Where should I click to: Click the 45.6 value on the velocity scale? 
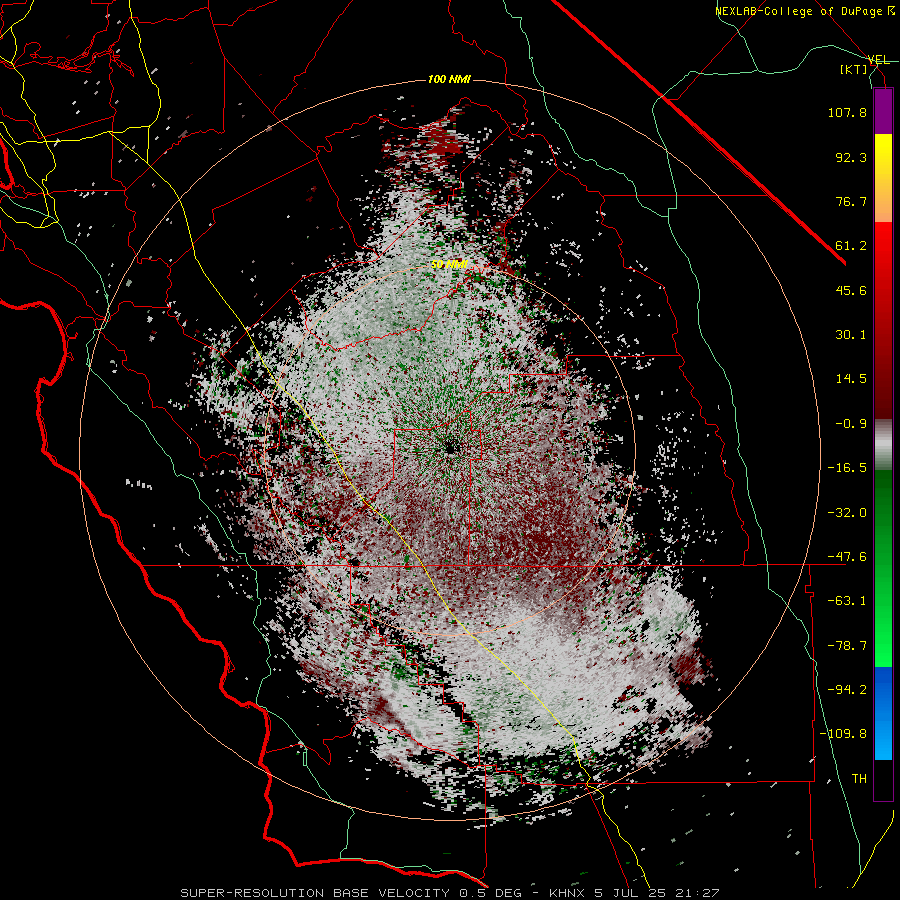point(851,290)
